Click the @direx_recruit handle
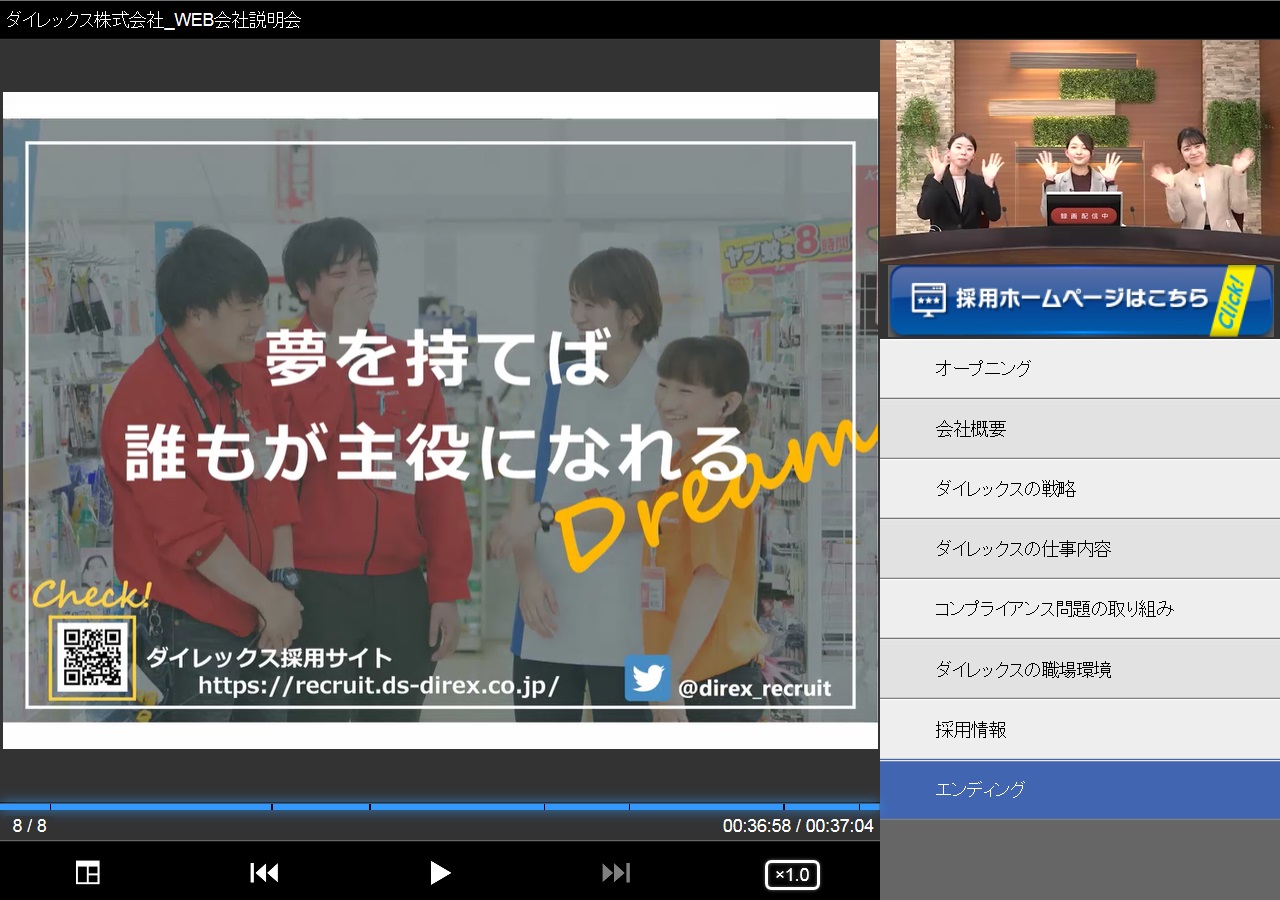The width and height of the screenshot is (1280, 900). pyautogui.click(x=754, y=688)
